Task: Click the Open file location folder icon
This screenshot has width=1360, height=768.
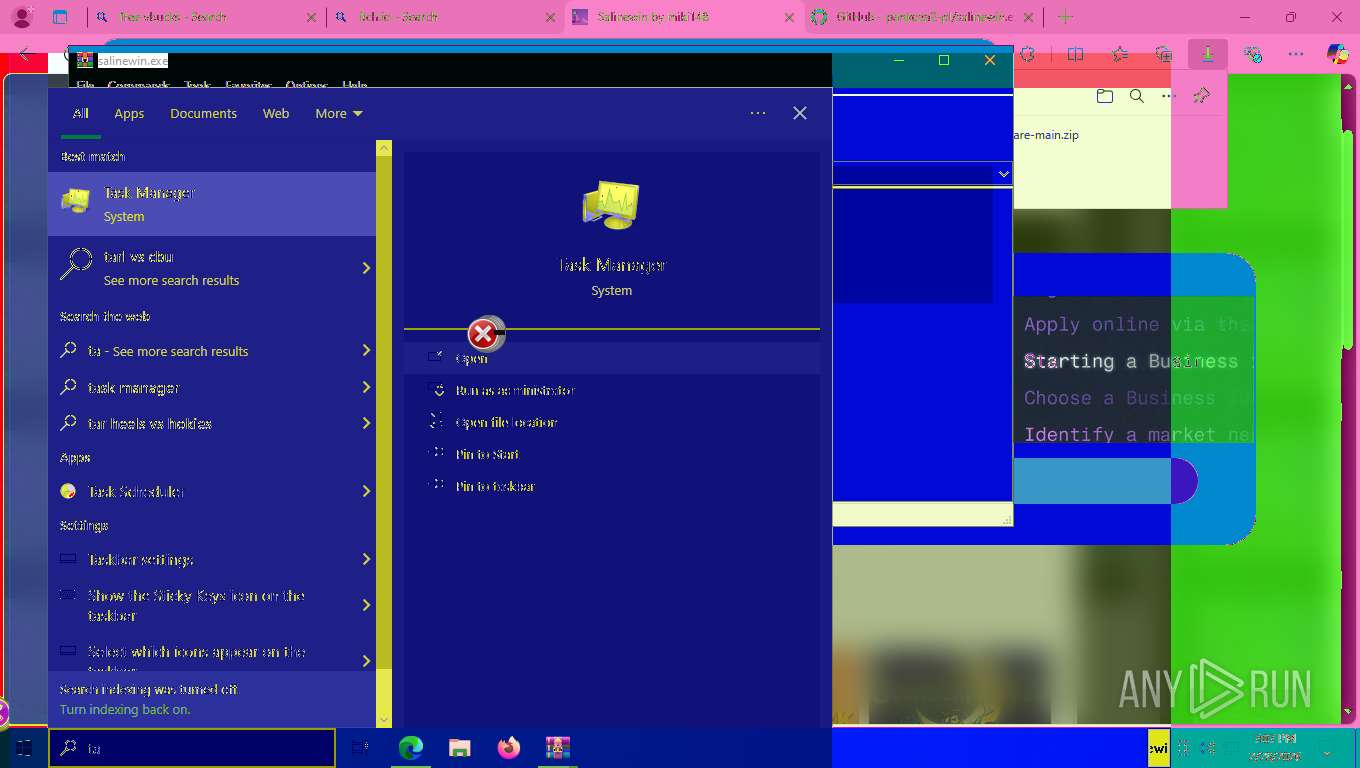Action: click(x=436, y=421)
